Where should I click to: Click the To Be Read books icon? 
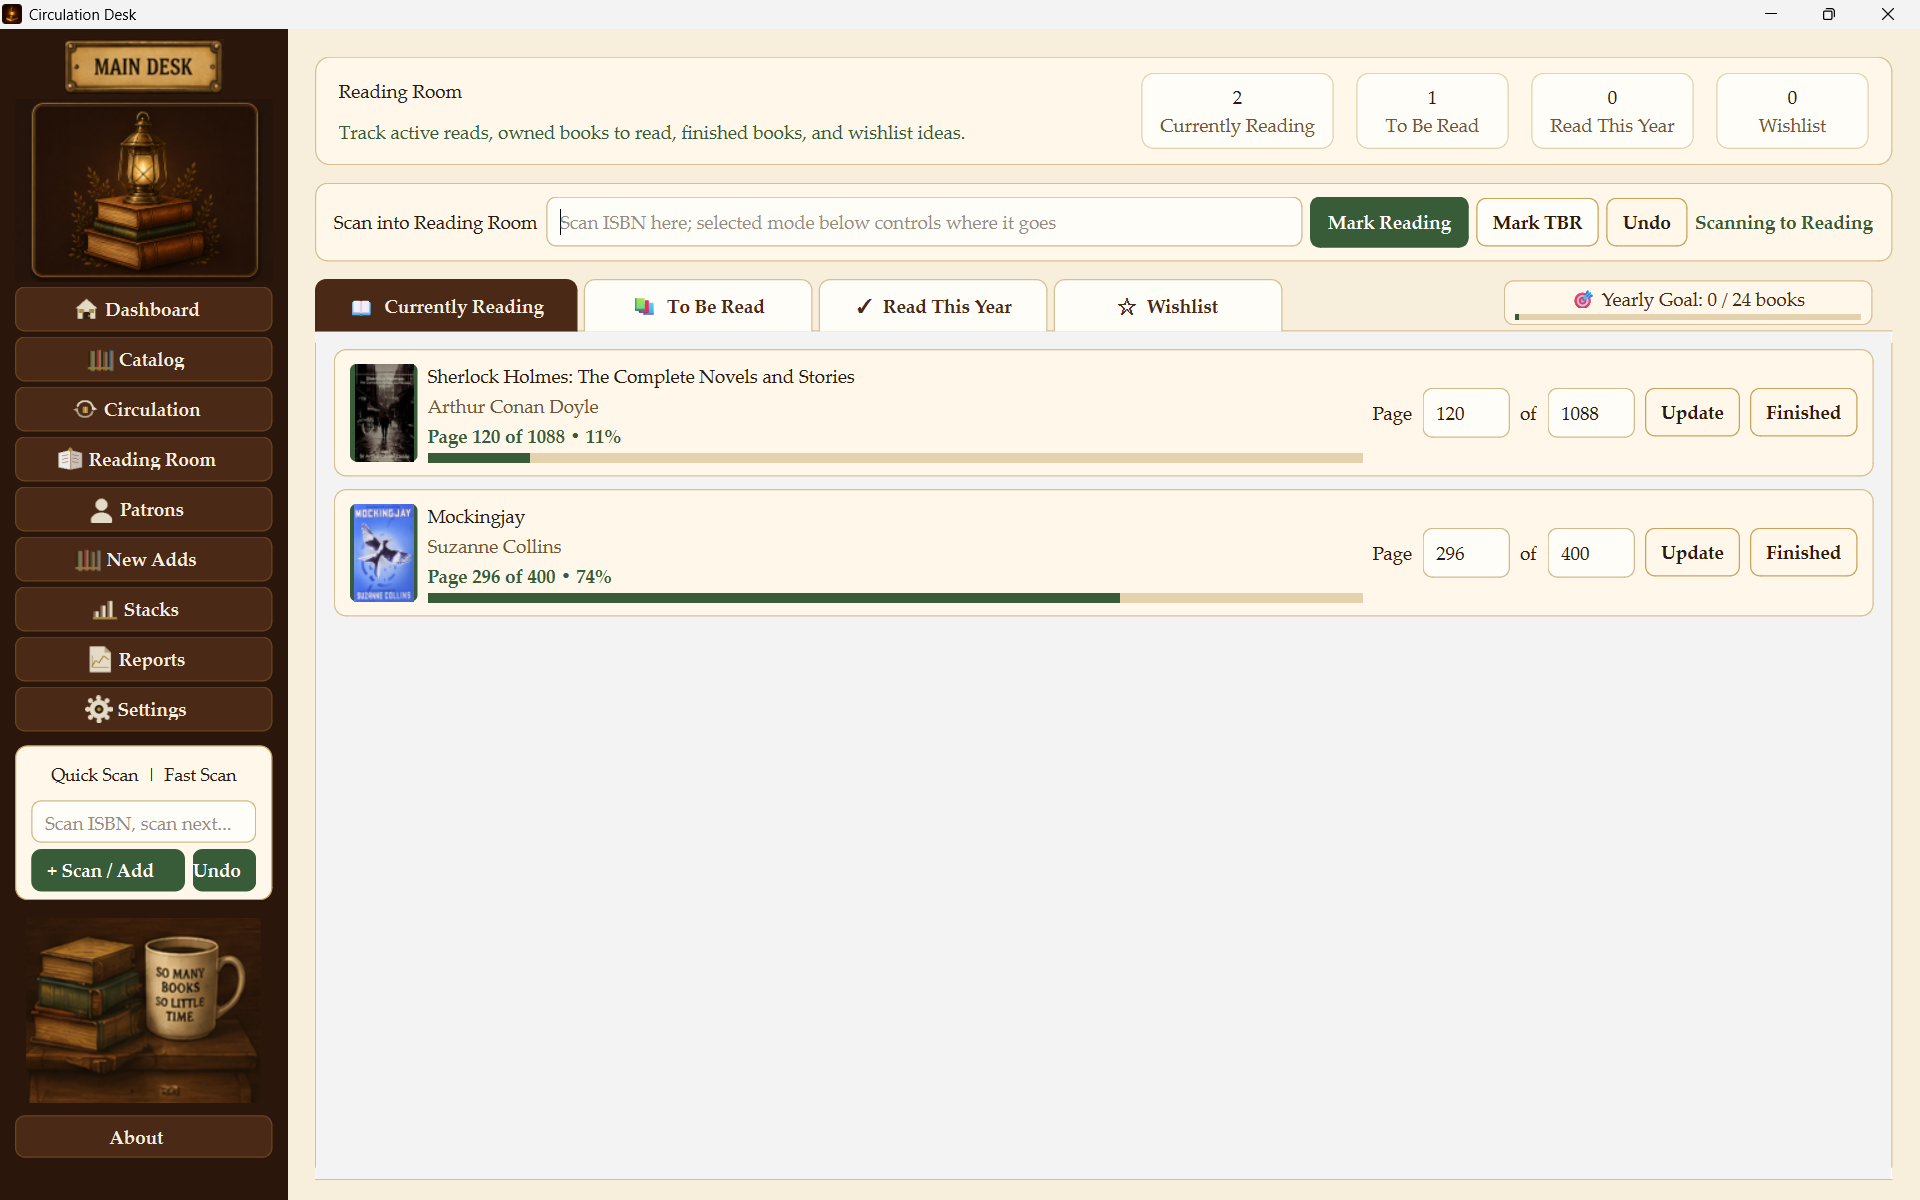[644, 307]
